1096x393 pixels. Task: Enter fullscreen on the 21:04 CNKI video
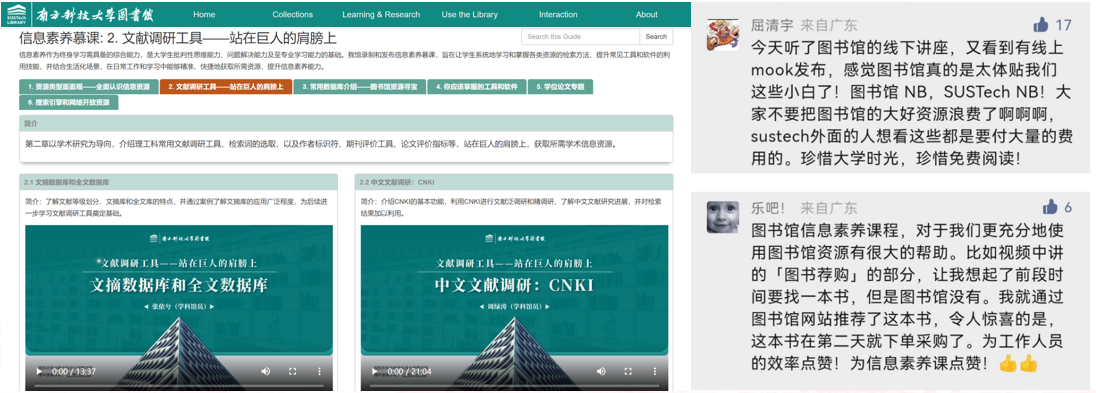point(628,371)
